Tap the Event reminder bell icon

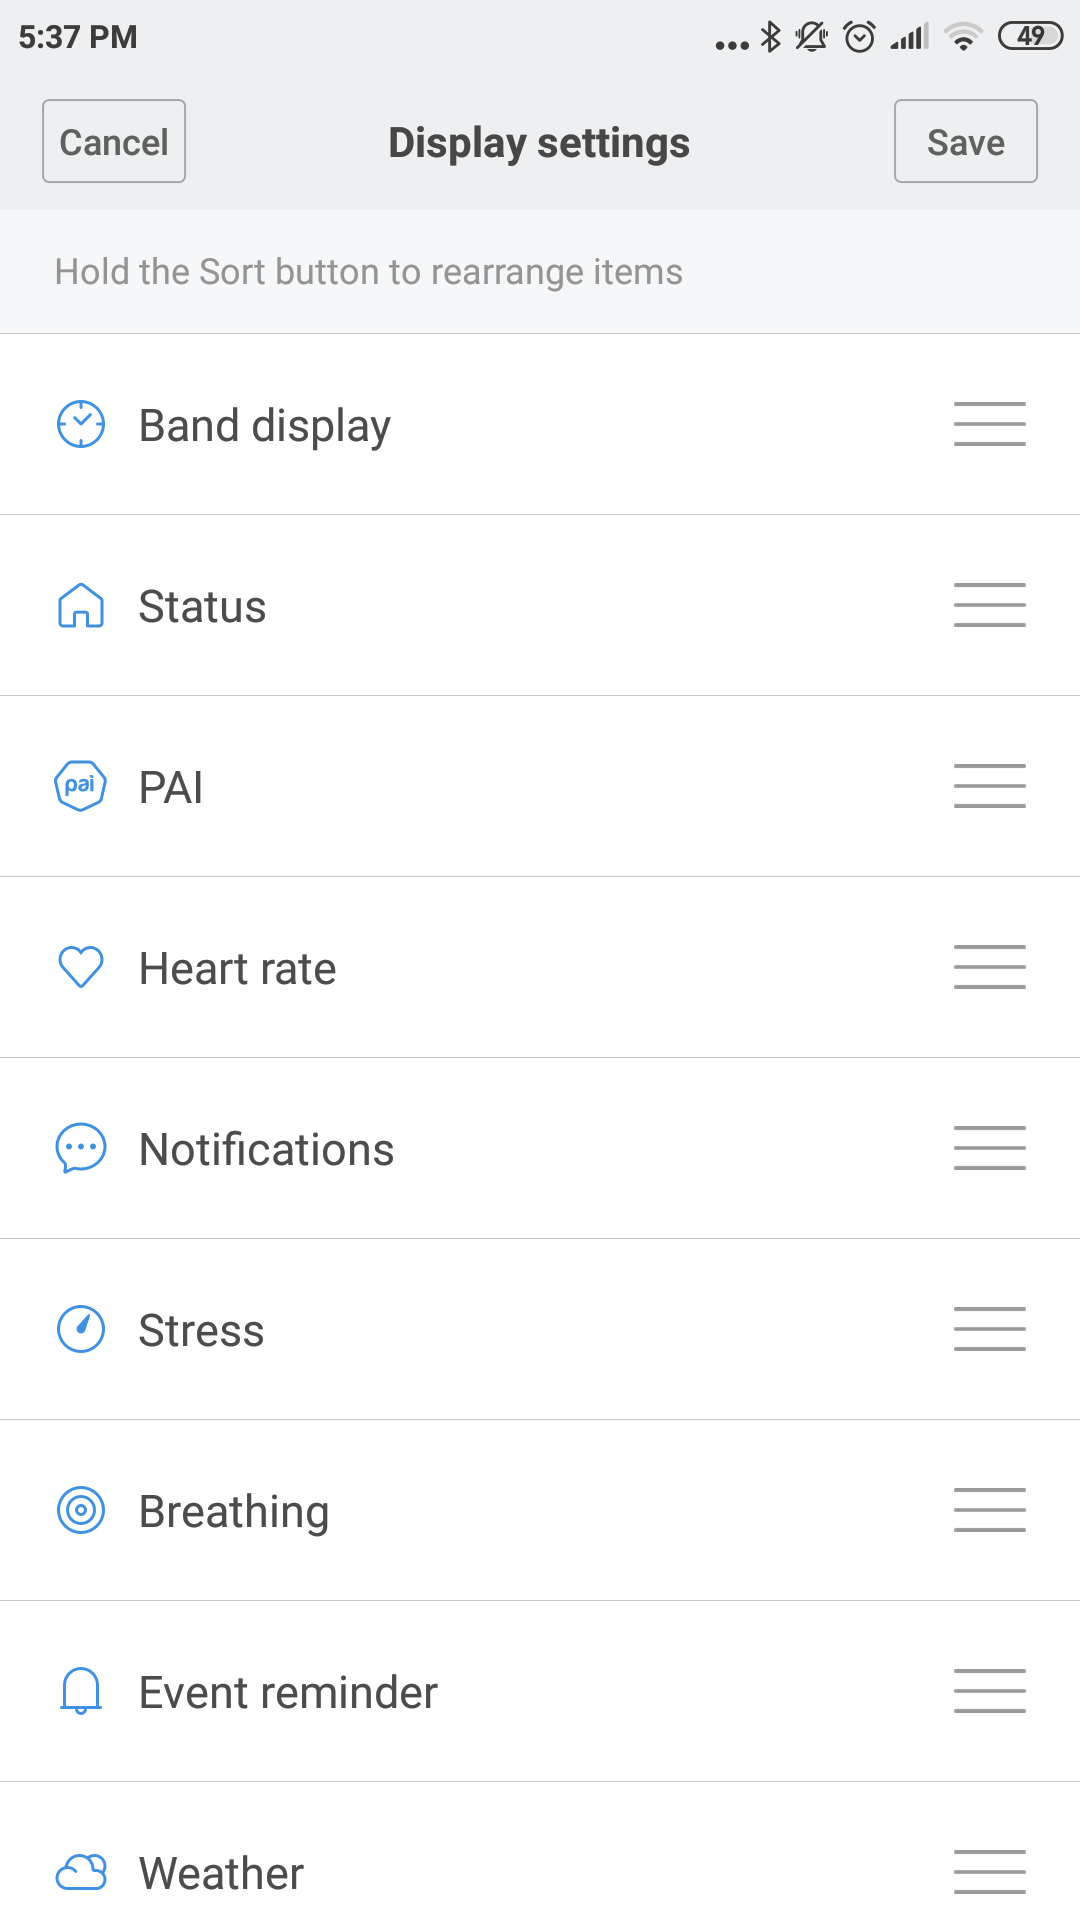[x=81, y=1691]
